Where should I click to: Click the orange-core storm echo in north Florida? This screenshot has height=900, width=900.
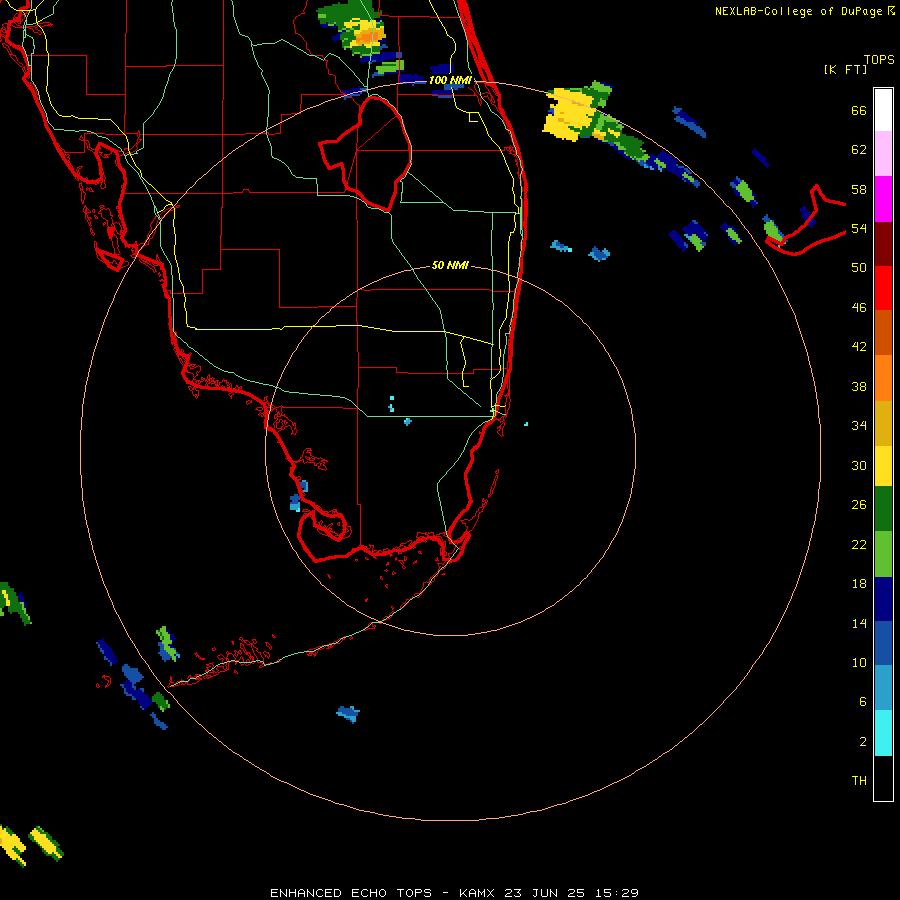pyautogui.click(x=367, y=36)
